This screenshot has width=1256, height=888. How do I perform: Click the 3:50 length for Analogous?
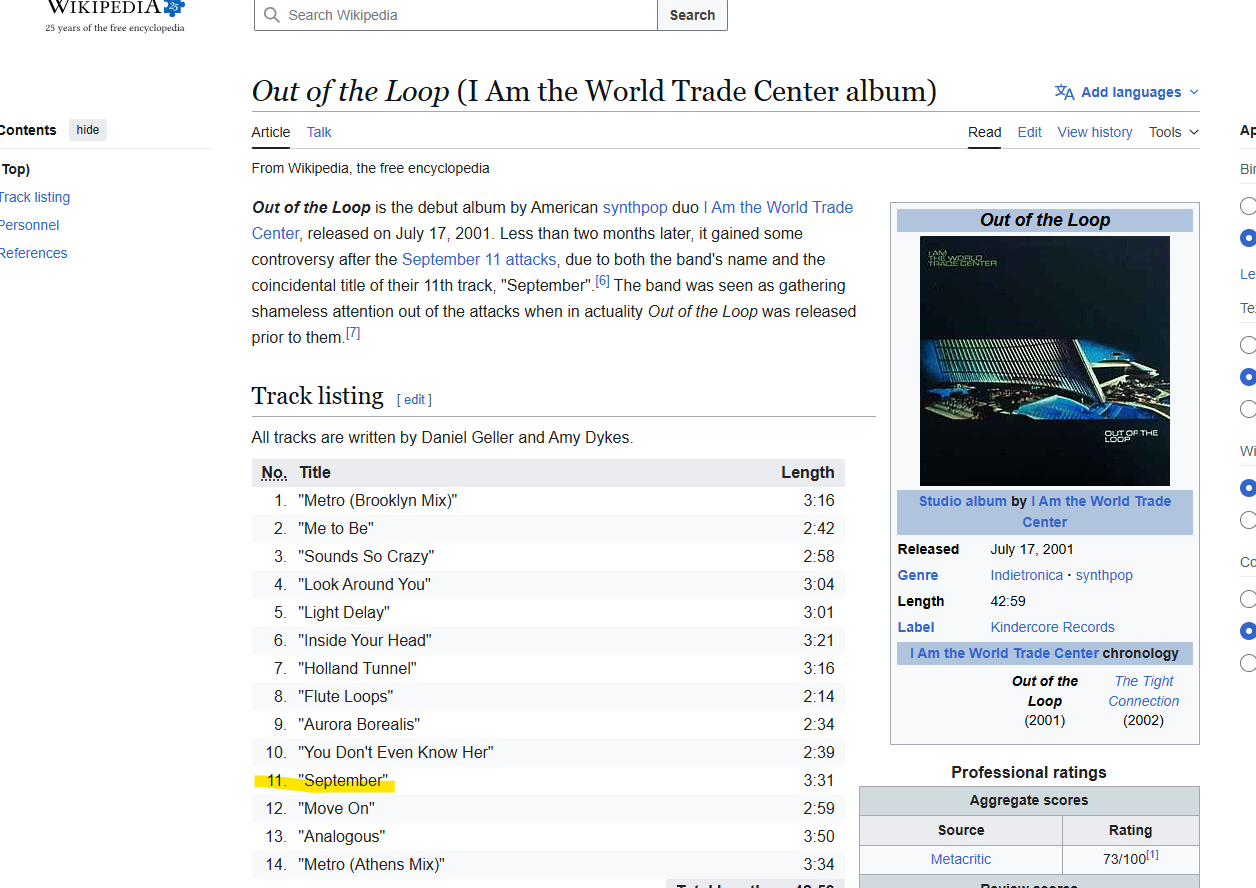(818, 836)
